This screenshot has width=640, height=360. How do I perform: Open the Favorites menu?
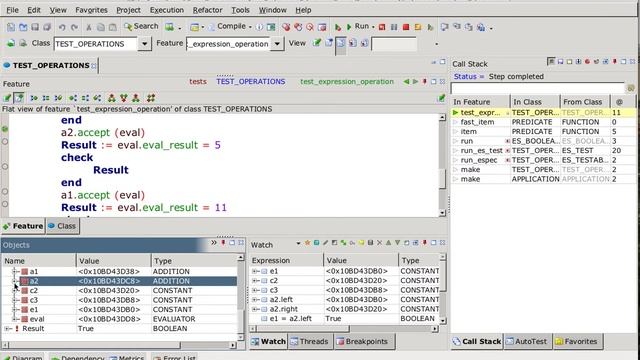[x=91, y=10]
